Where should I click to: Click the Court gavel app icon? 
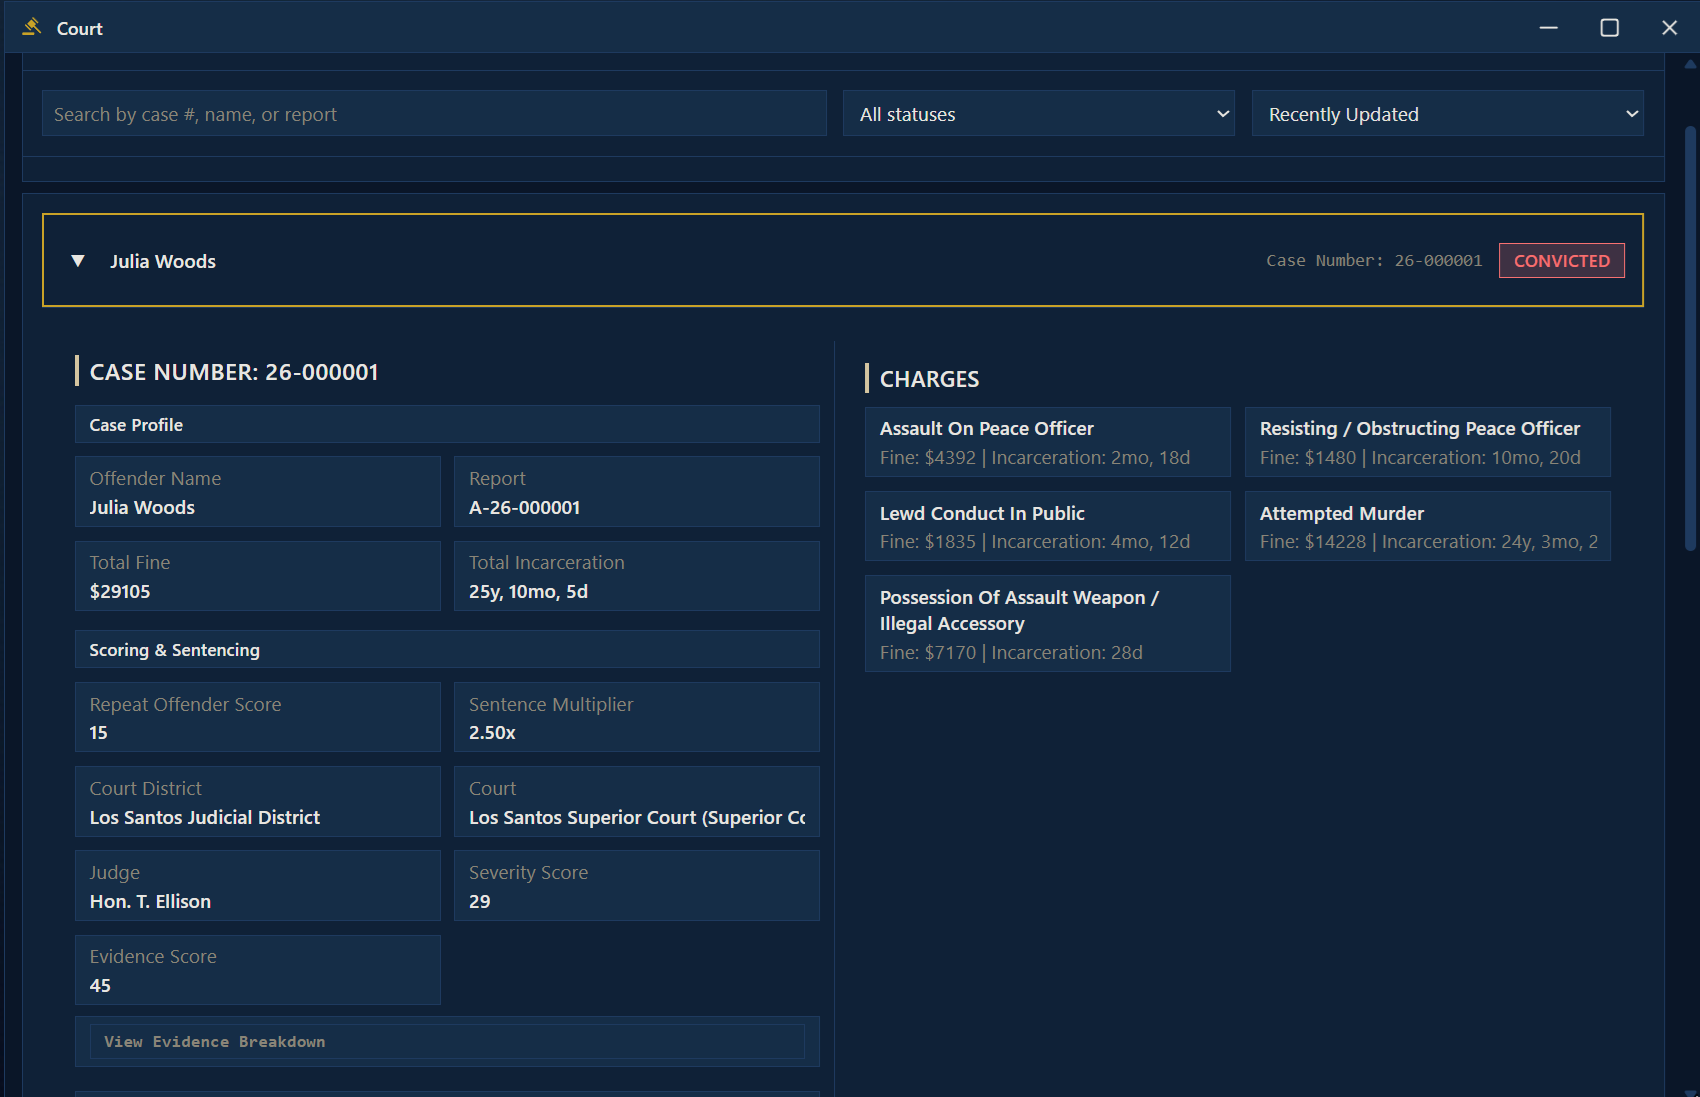coord(32,27)
